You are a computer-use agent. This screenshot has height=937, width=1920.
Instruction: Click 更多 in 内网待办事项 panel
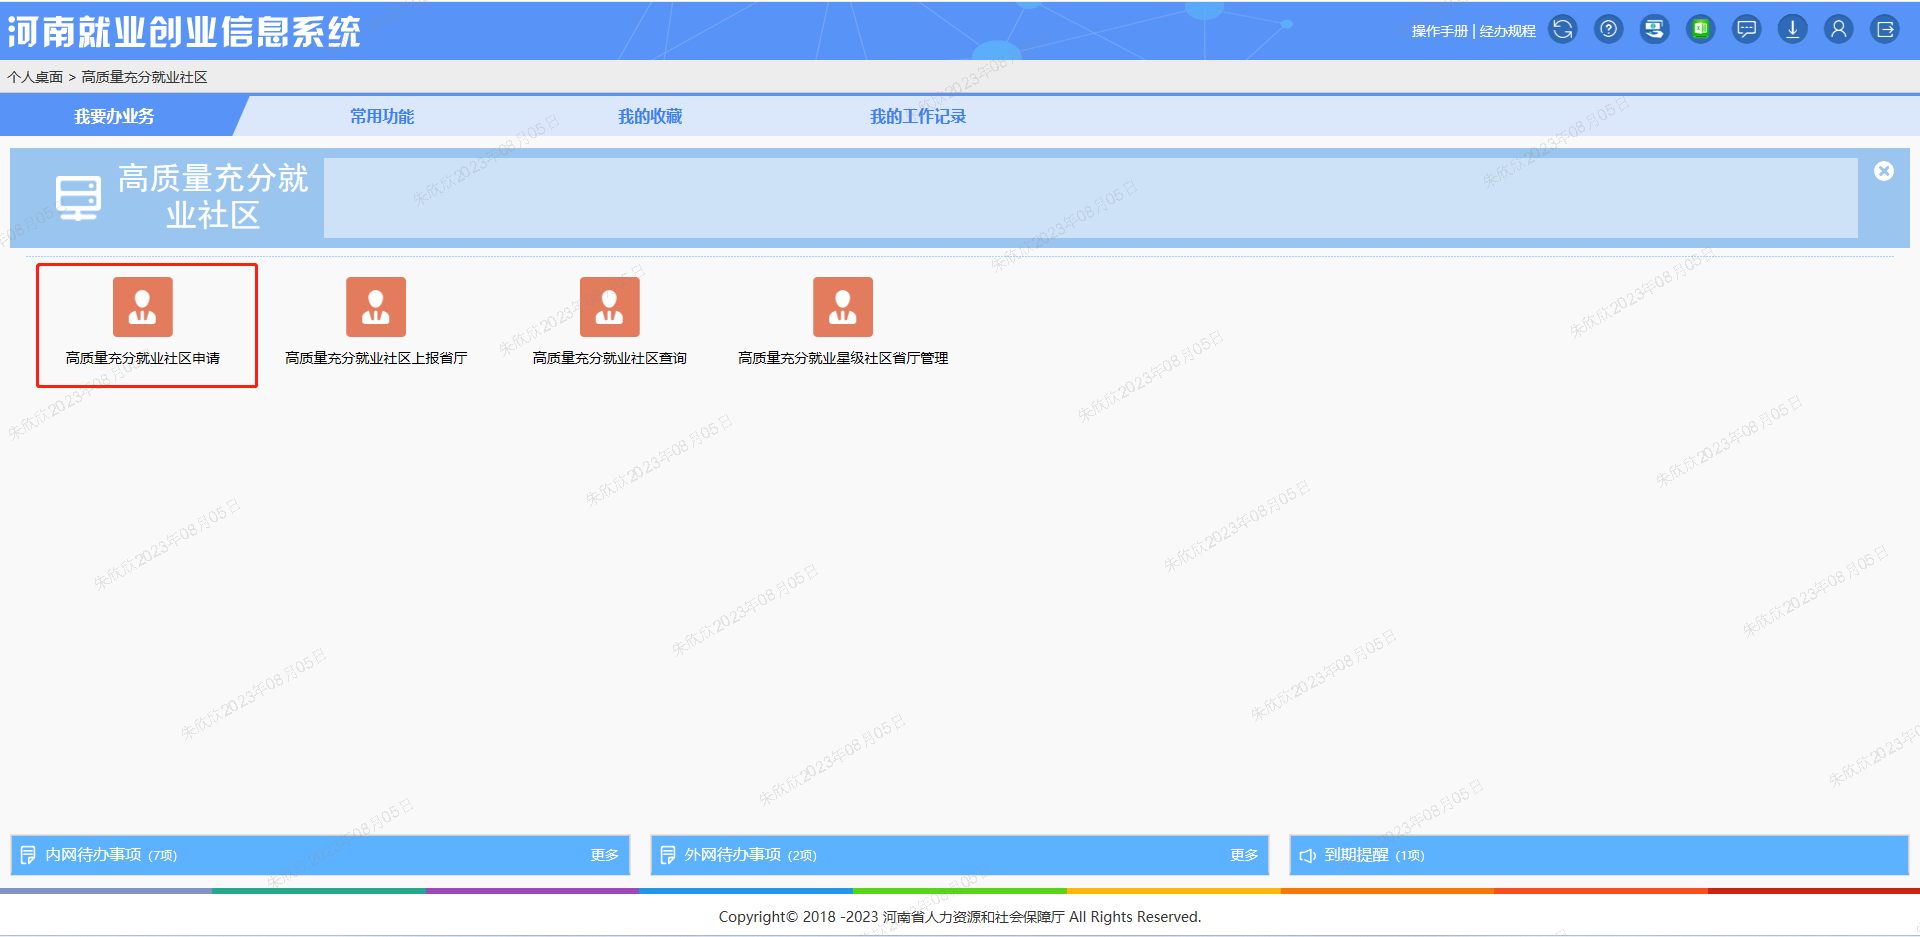pyautogui.click(x=604, y=855)
